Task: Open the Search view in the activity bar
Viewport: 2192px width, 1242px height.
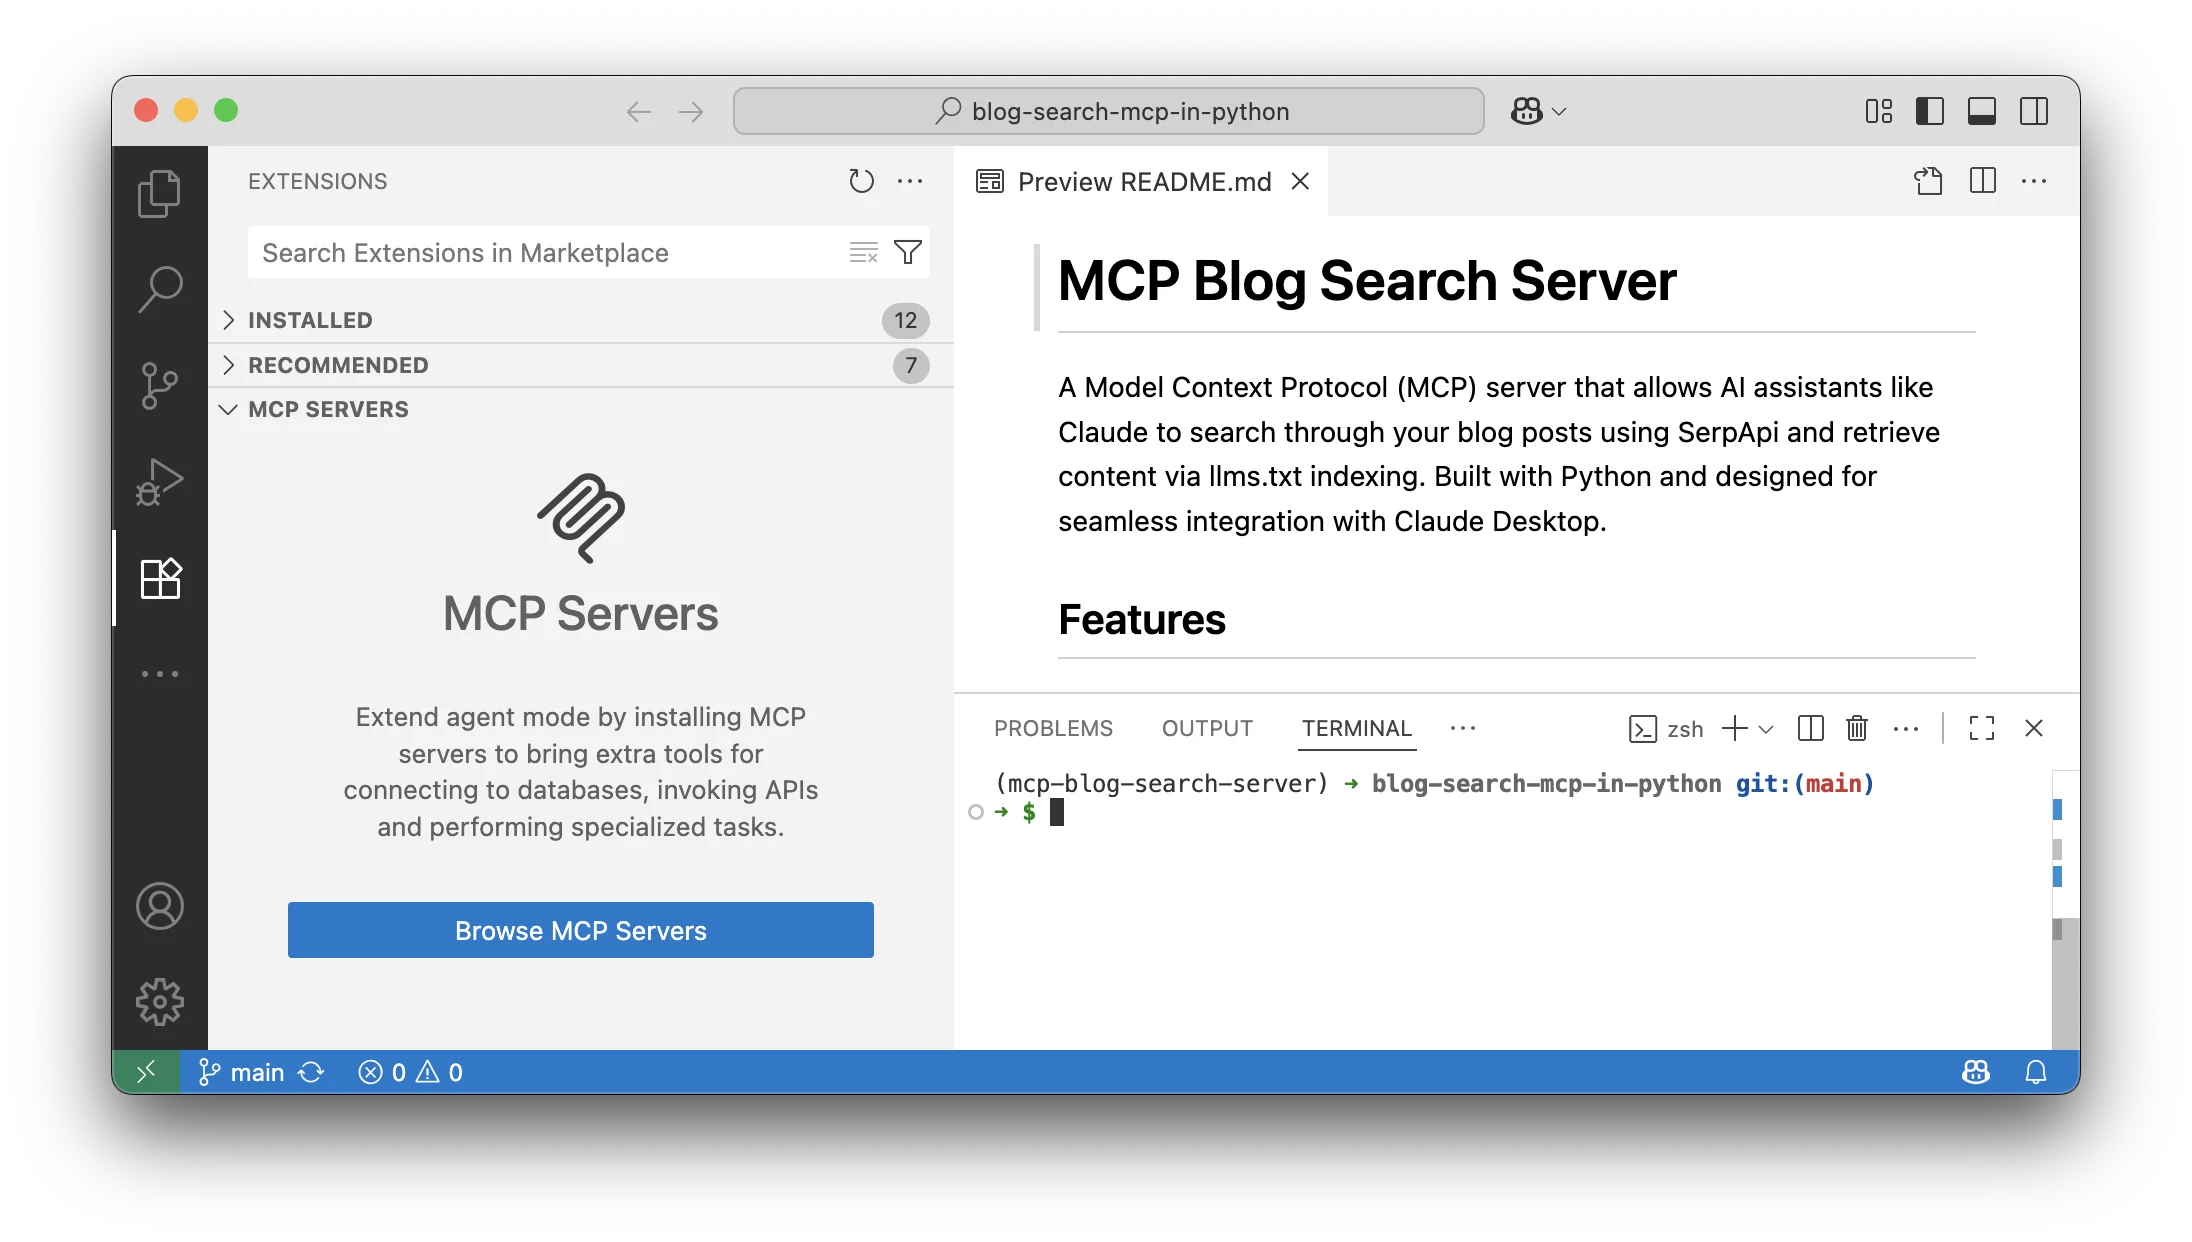Action: [160, 288]
